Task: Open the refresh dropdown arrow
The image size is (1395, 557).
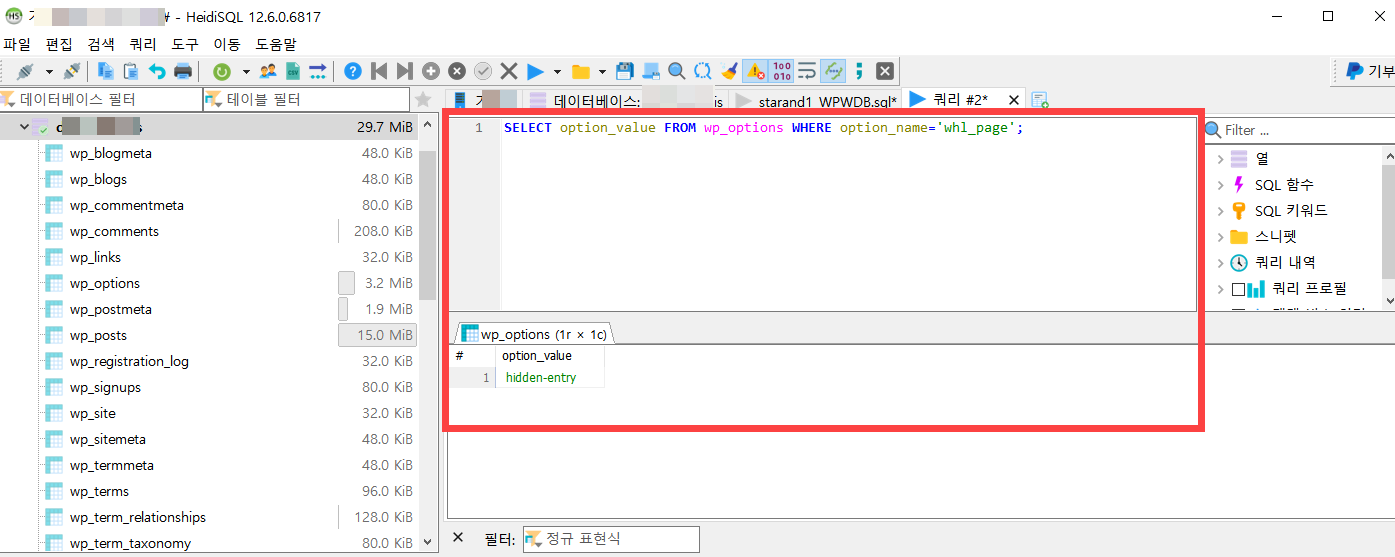Action: tap(245, 71)
